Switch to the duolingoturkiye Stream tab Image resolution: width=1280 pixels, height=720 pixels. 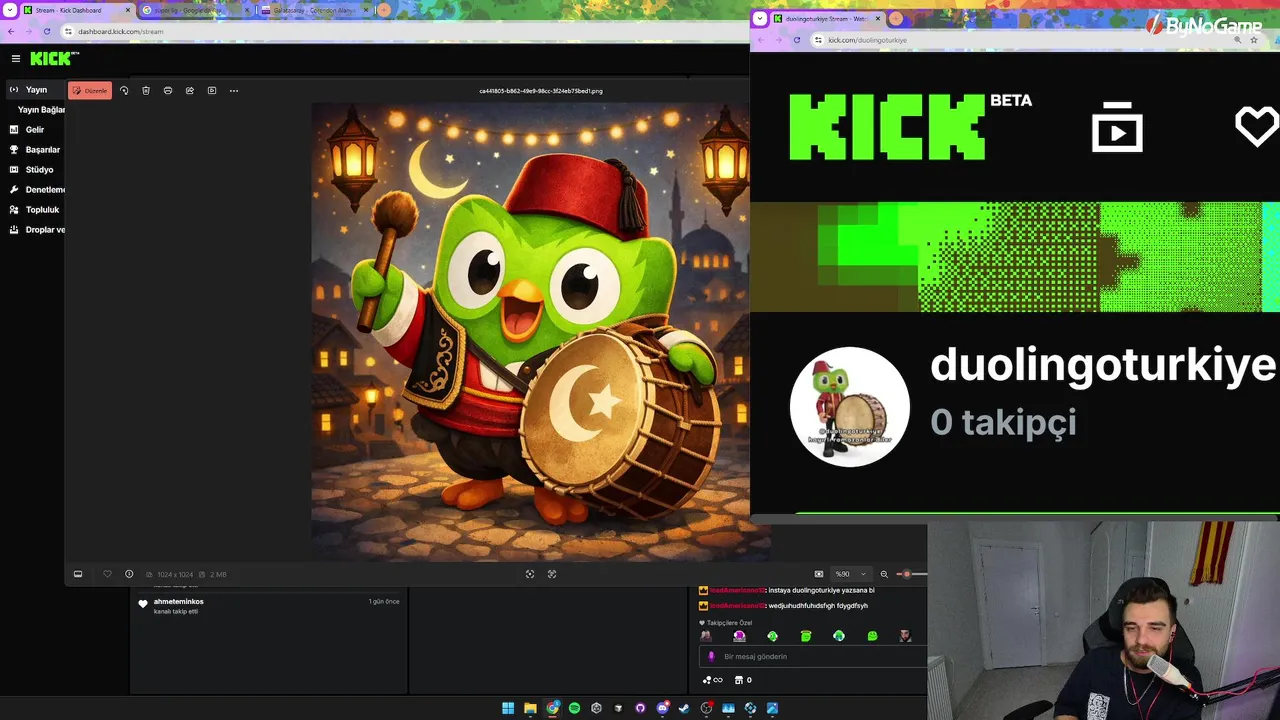pos(827,18)
